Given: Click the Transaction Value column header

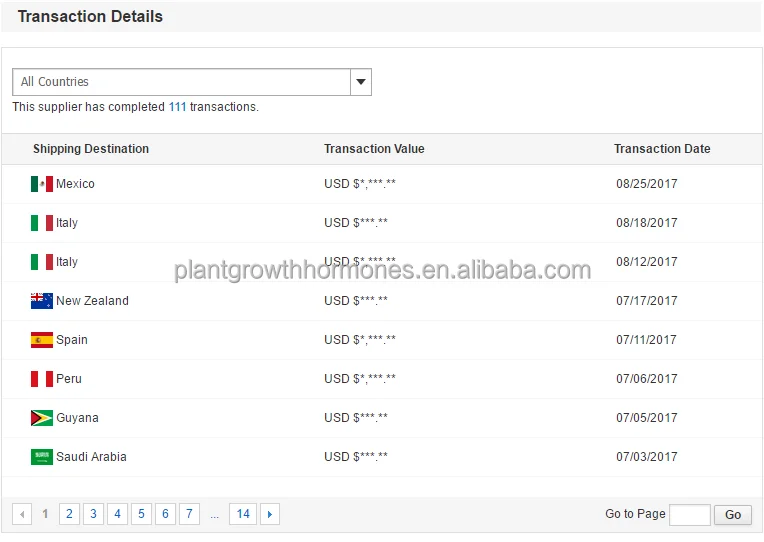Looking at the screenshot, I should click(374, 149).
